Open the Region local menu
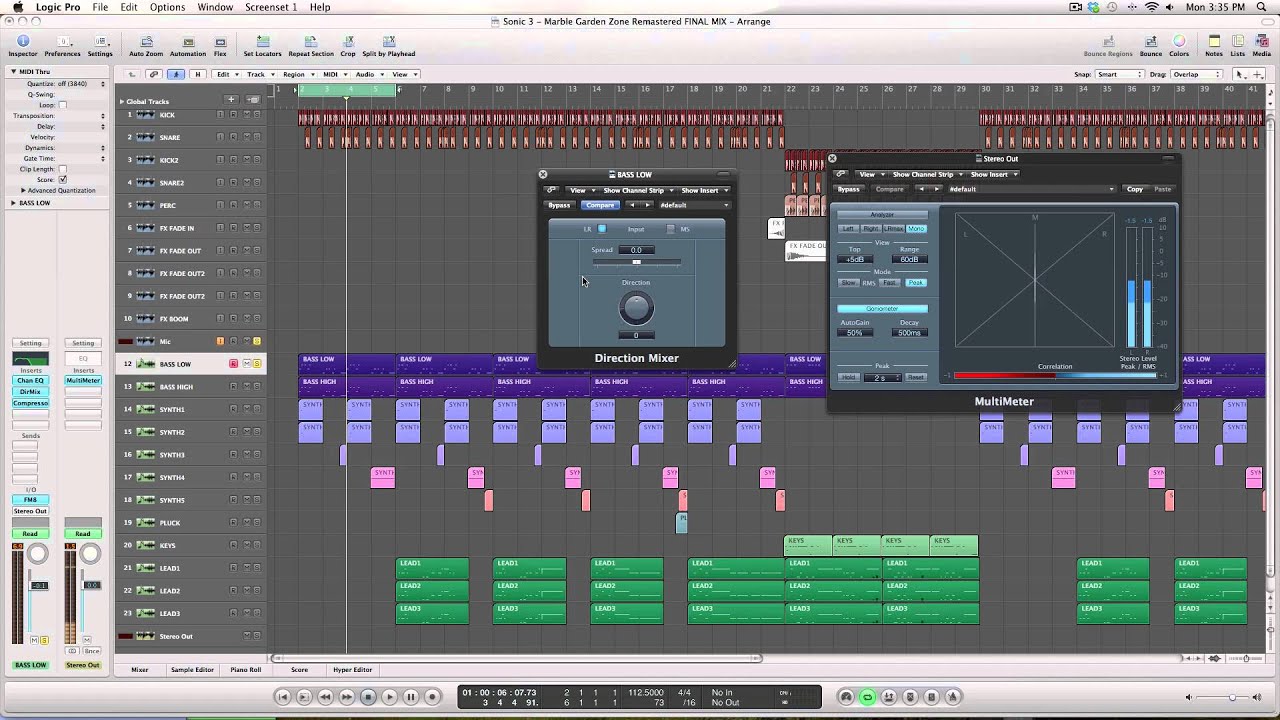Image resolution: width=1280 pixels, height=720 pixels. (297, 74)
